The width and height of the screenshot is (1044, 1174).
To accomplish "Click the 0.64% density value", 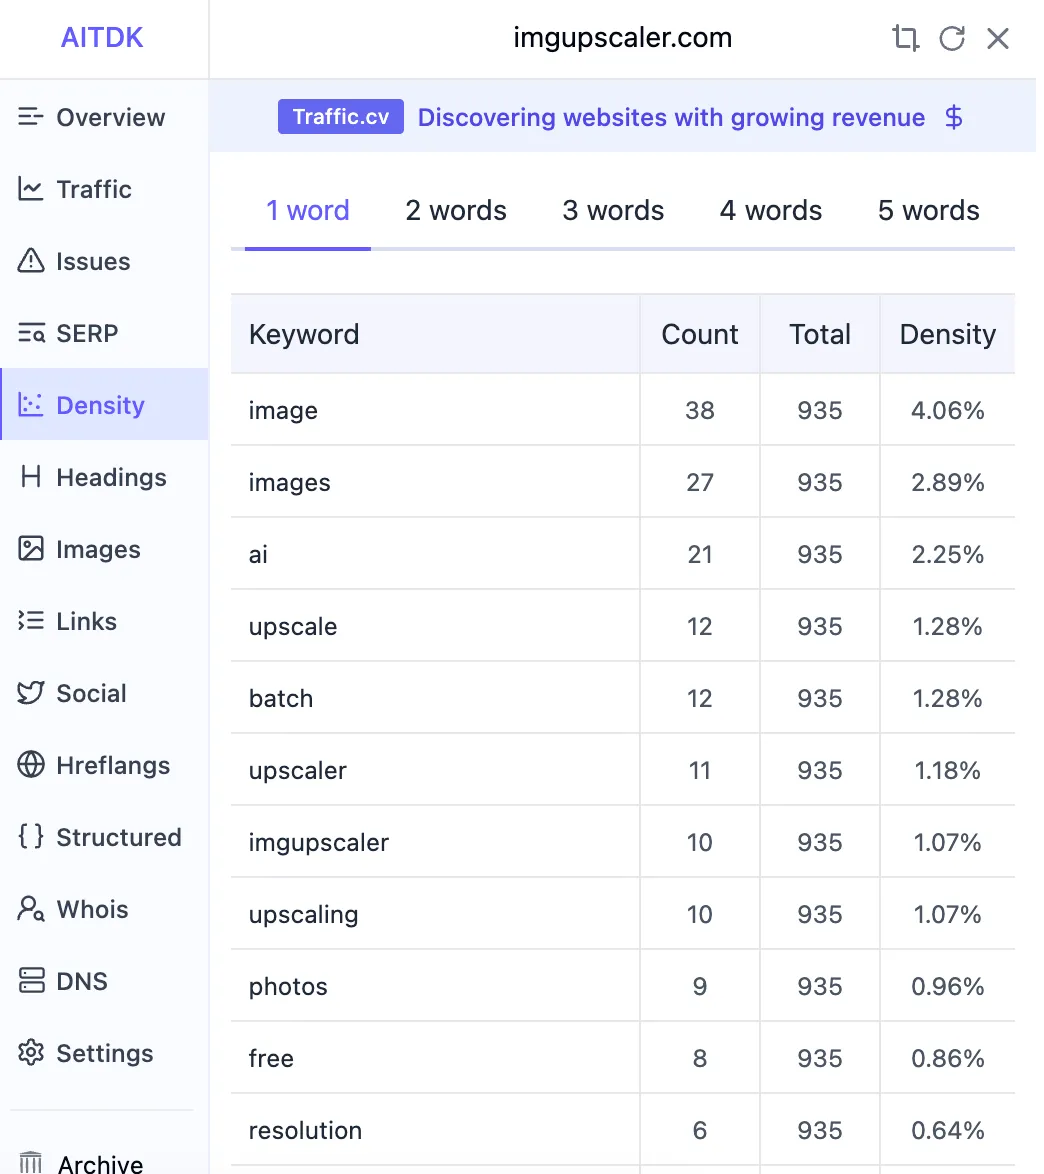I will pyautogui.click(x=947, y=1131).
